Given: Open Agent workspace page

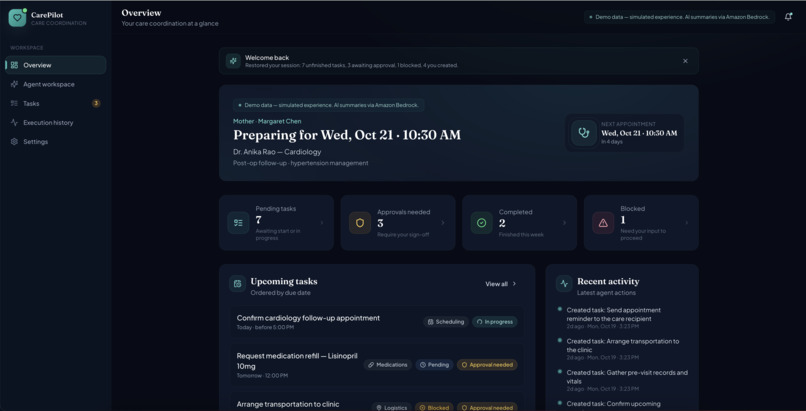Looking at the screenshot, I should point(56,84).
